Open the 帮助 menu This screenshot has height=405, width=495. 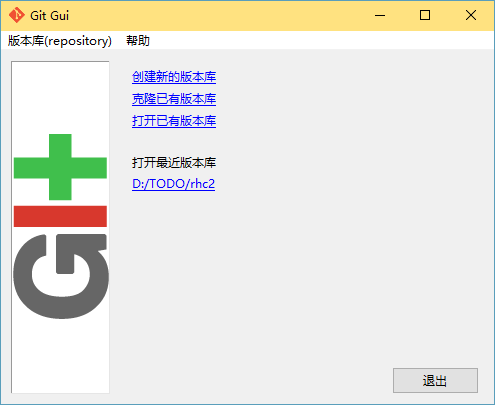click(138, 41)
